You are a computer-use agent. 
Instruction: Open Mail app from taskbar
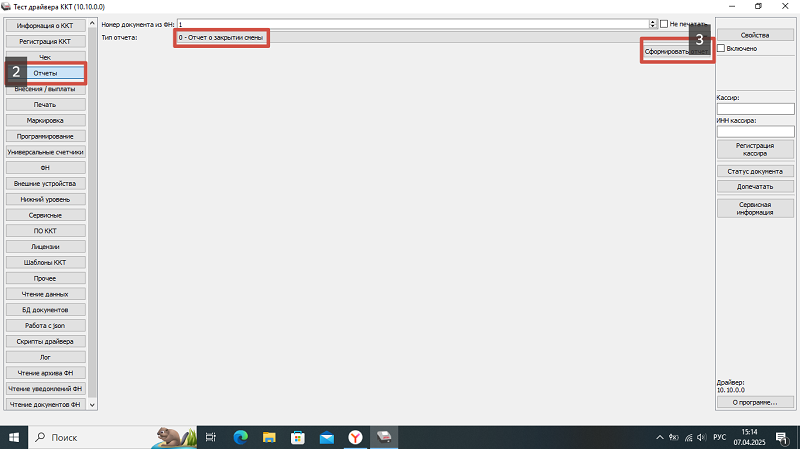(x=327, y=437)
